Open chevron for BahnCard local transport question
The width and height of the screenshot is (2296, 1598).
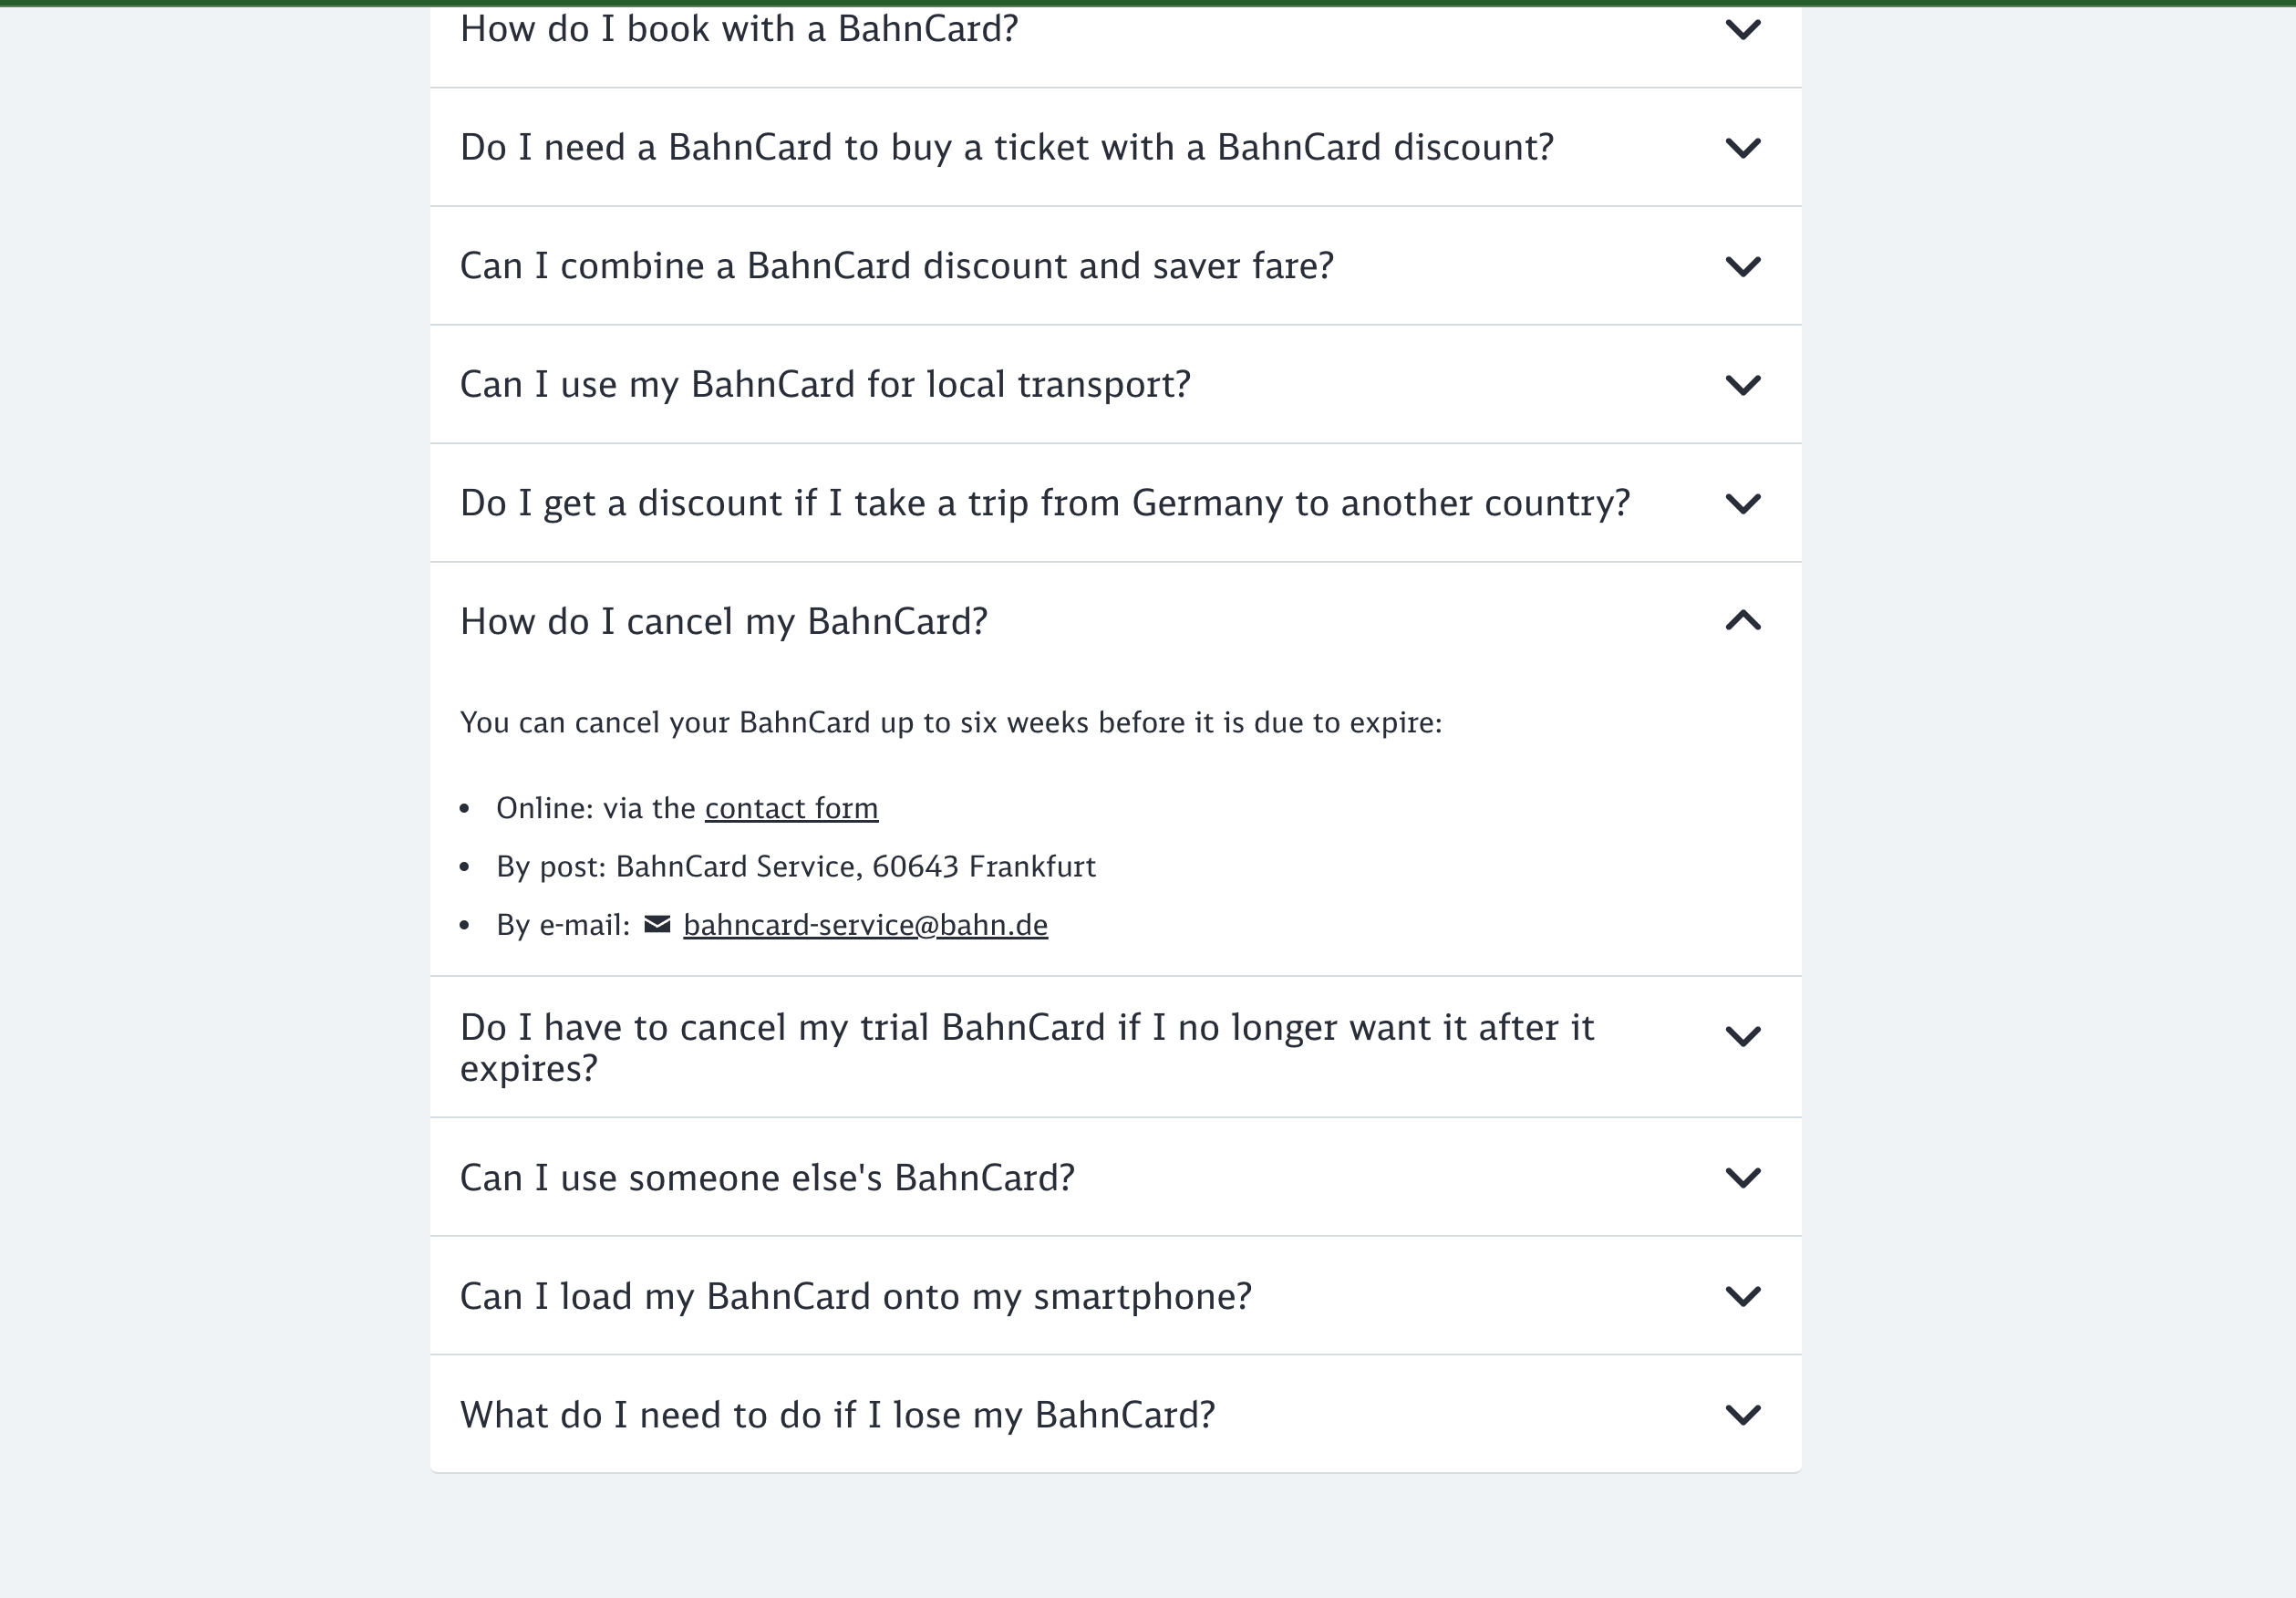[1742, 385]
